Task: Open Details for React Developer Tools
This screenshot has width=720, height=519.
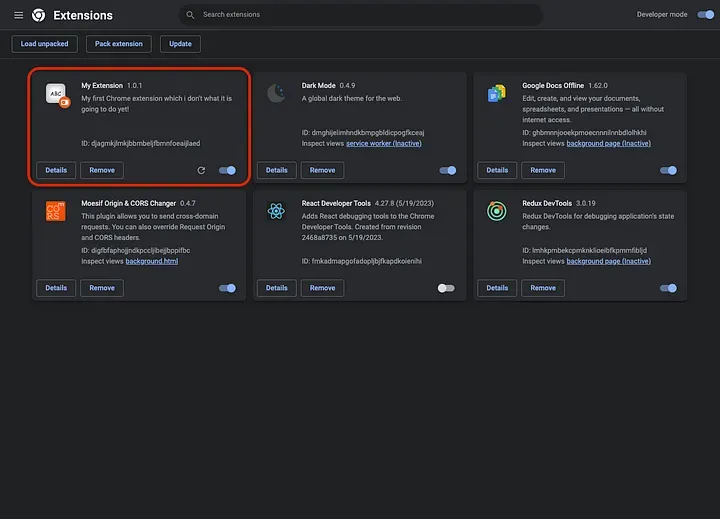Action: coord(276,288)
